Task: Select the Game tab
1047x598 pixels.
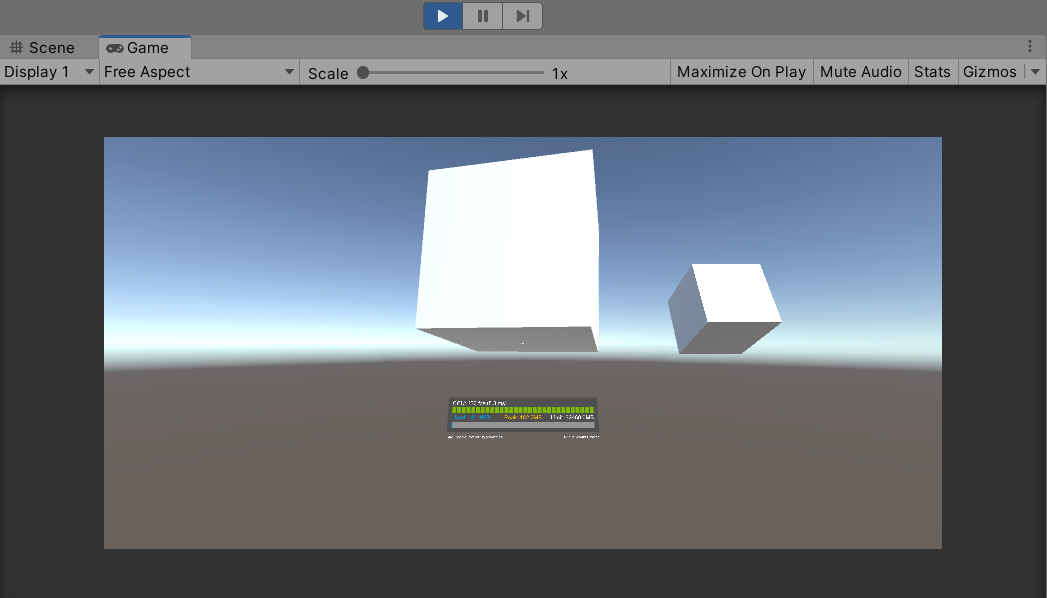Action: 138,48
